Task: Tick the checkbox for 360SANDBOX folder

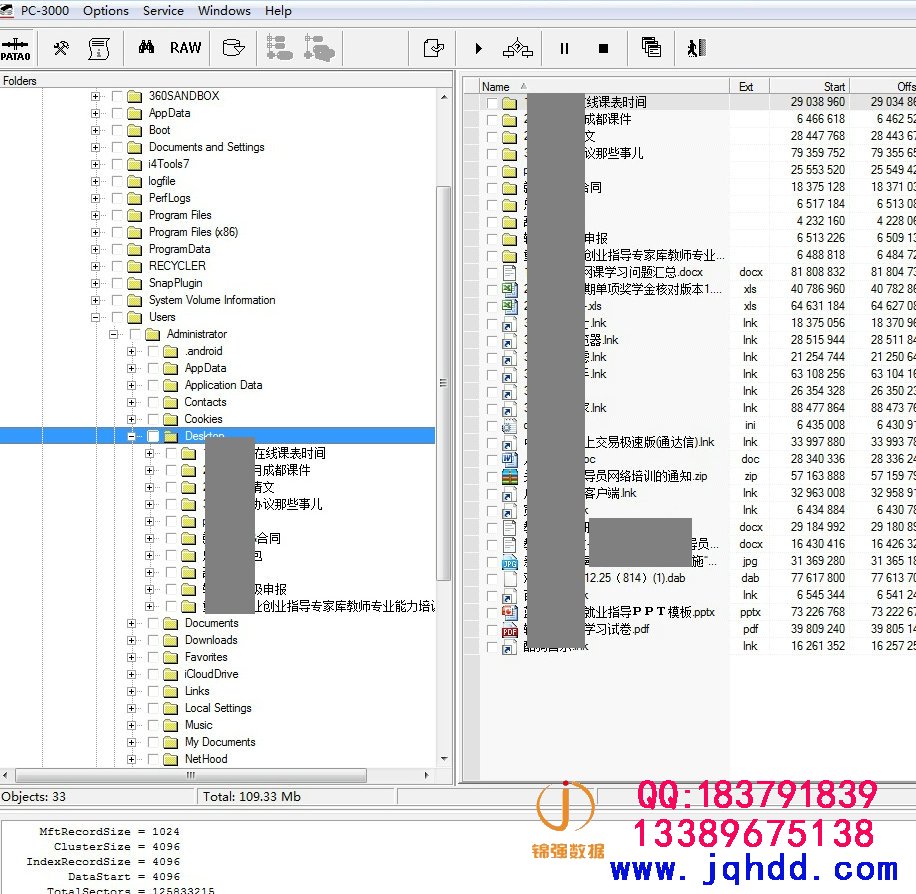Action: tap(117, 96)
